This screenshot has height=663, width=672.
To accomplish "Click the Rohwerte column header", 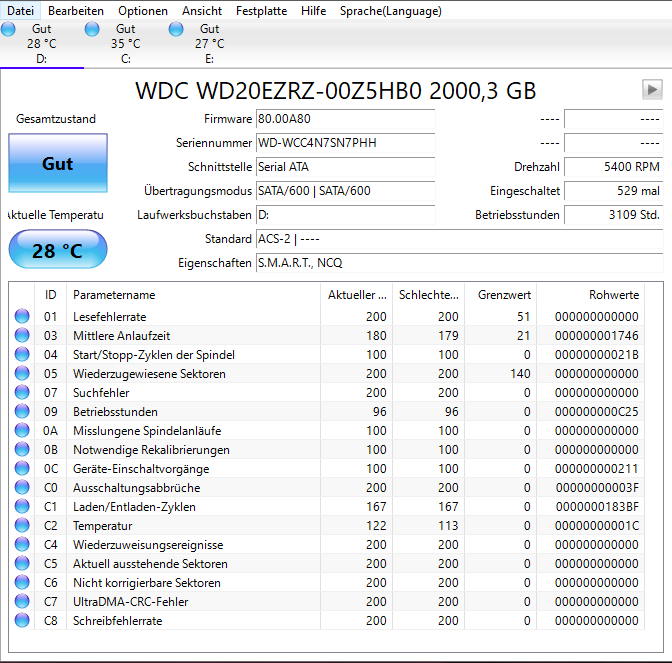I will coord(591,295).
